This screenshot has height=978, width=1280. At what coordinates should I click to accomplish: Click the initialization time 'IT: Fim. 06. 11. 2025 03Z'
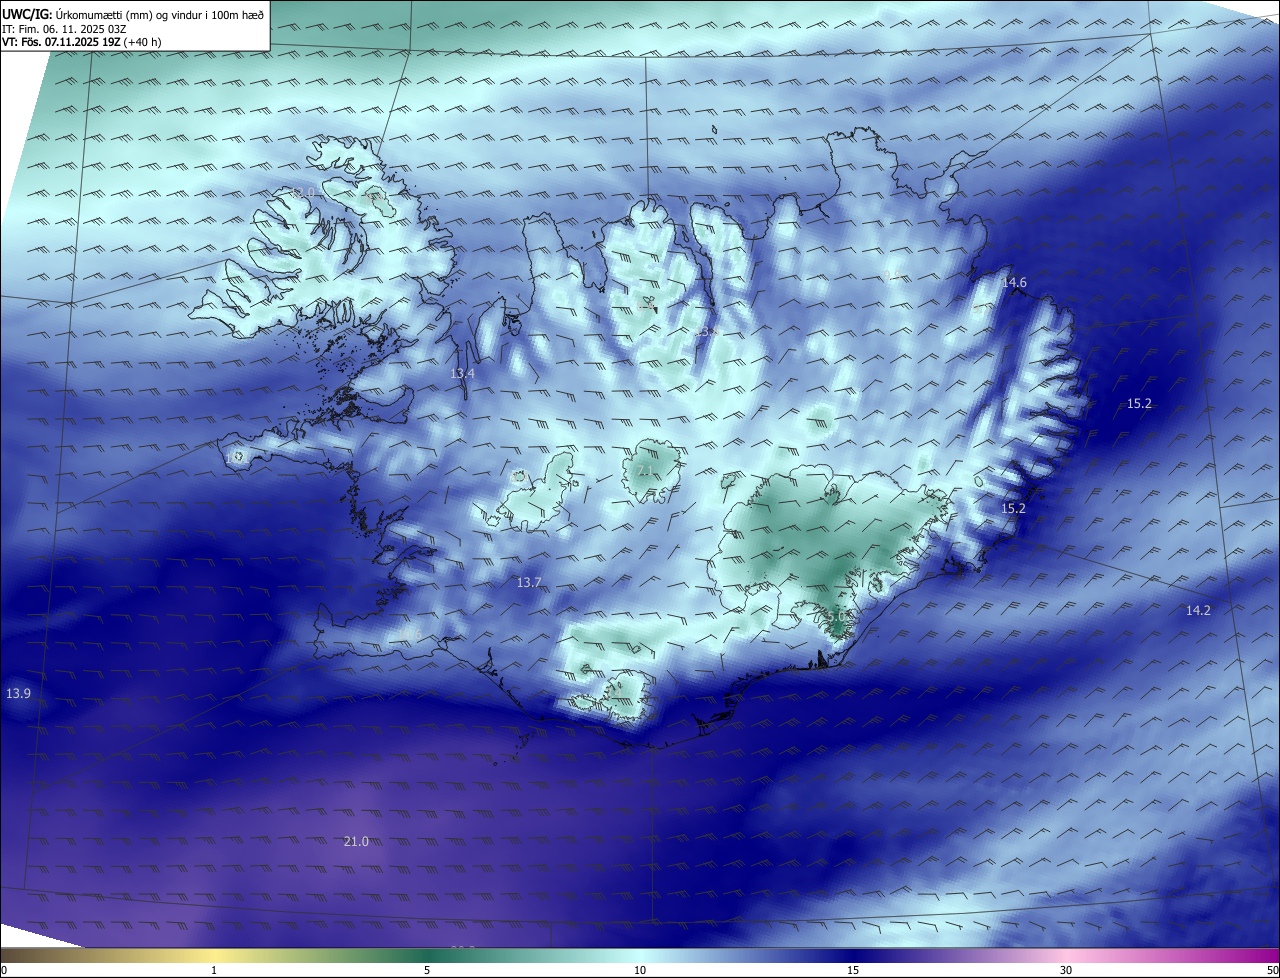point(63,29)
